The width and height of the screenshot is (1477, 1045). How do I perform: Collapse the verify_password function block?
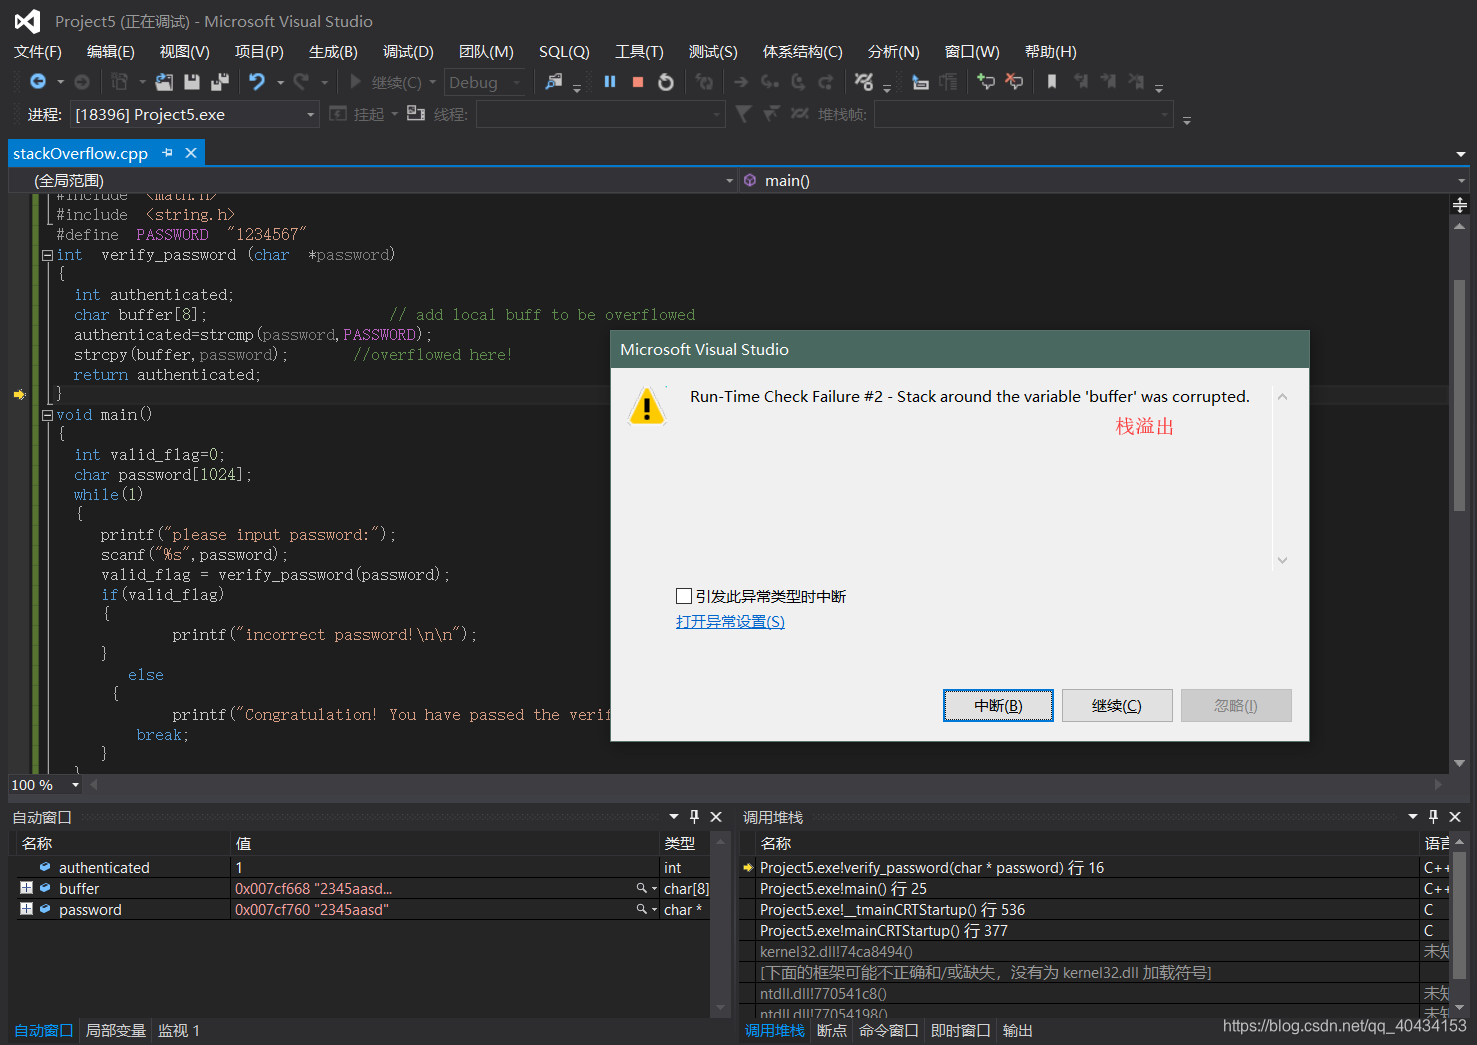coord(47,255)
